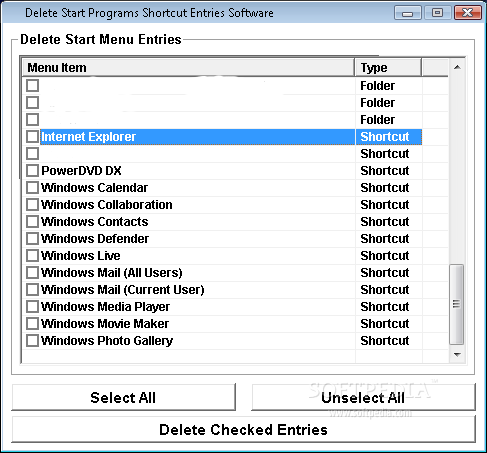Check the Internet Explorer checkbox

coord(32,136)
